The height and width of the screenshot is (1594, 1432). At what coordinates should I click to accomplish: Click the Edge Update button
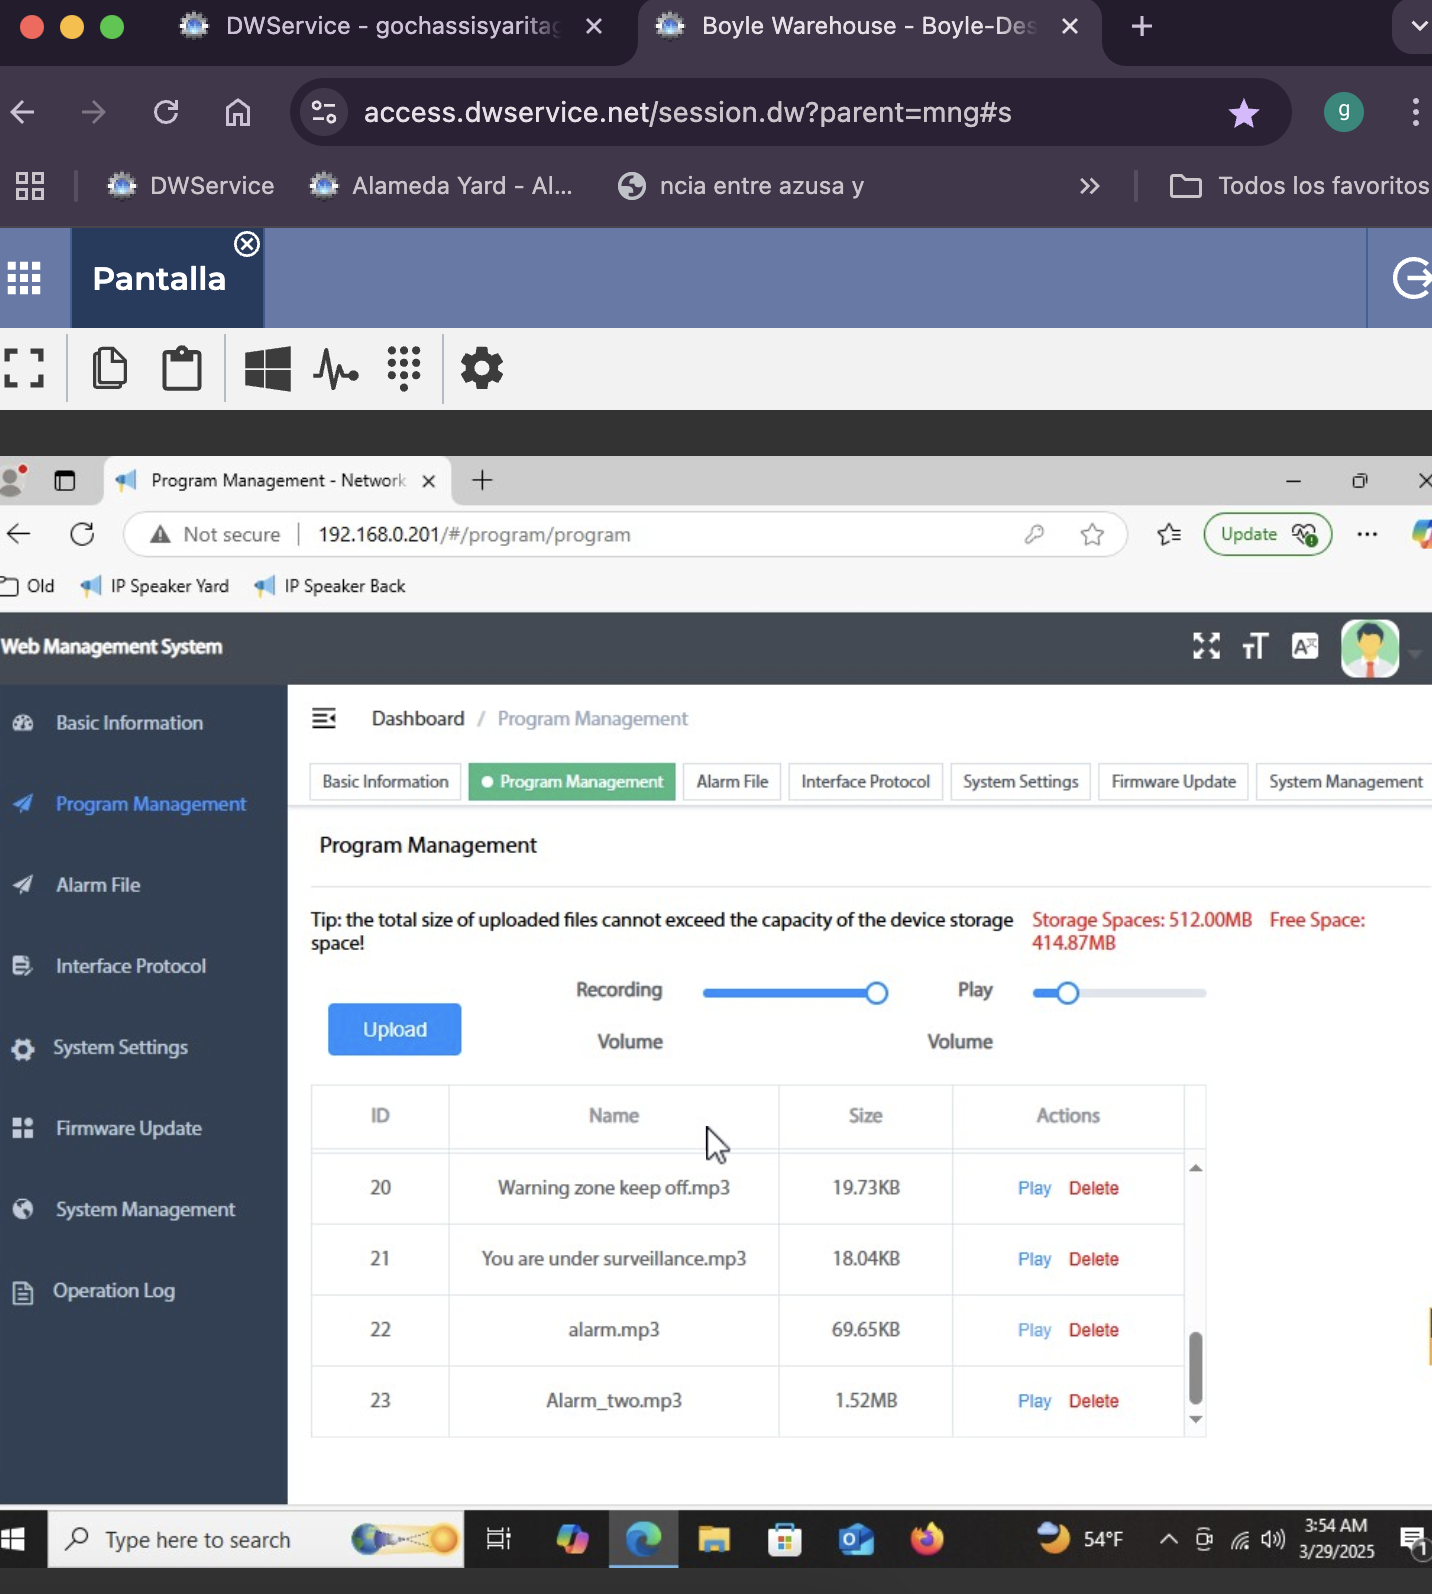[x=1267, y=534]
